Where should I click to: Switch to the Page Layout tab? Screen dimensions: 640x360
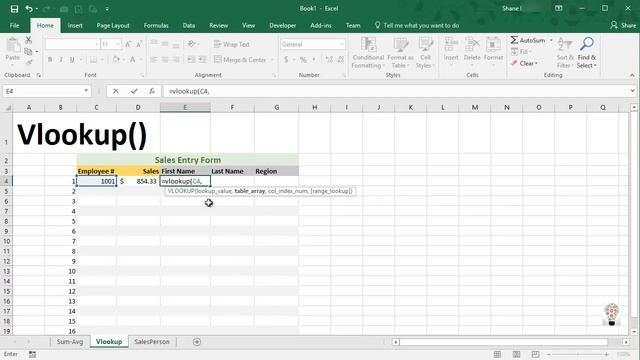click(113, 25)
